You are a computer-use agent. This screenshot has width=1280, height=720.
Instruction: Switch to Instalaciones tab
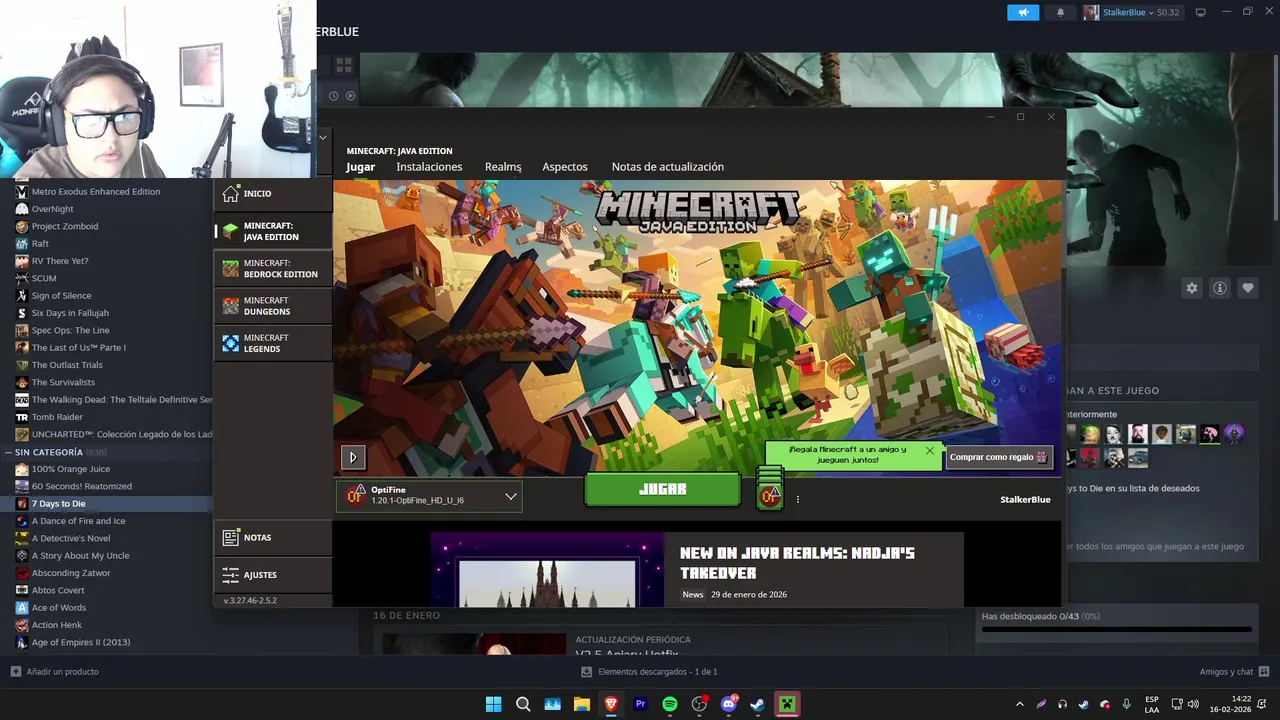[429, 167]
